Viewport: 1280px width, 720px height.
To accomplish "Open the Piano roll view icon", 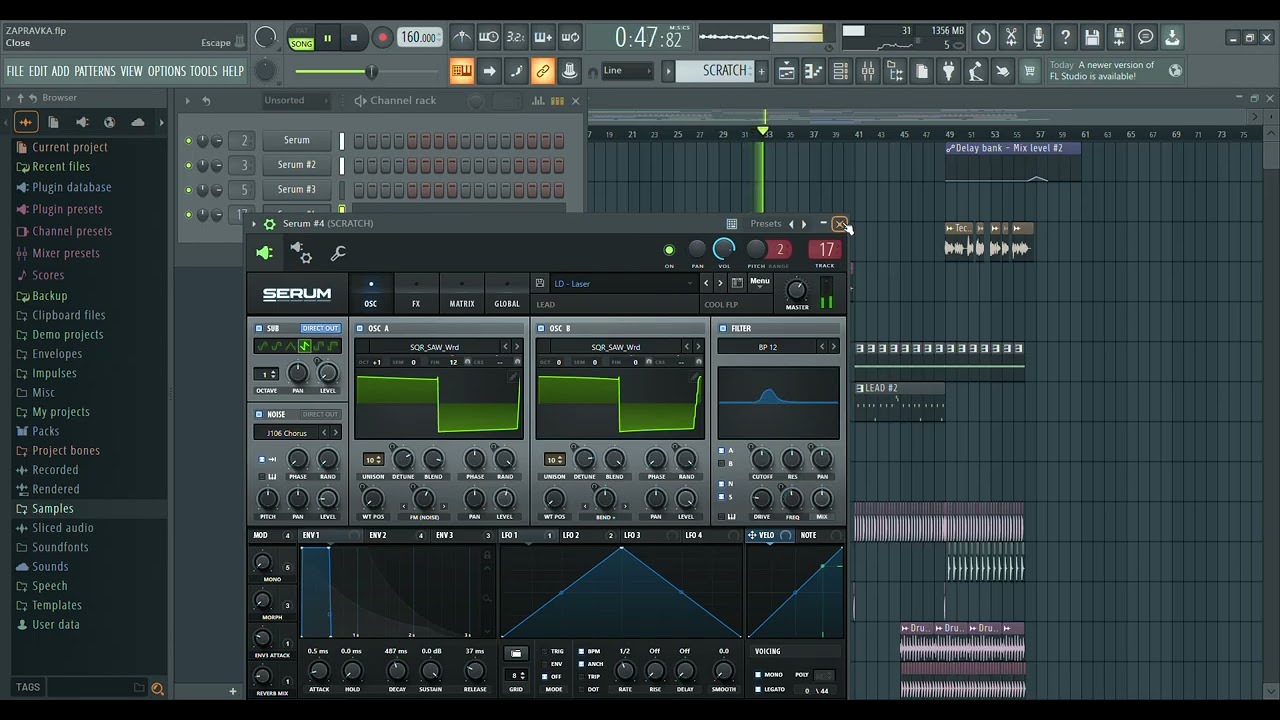I will coord(813,71).
